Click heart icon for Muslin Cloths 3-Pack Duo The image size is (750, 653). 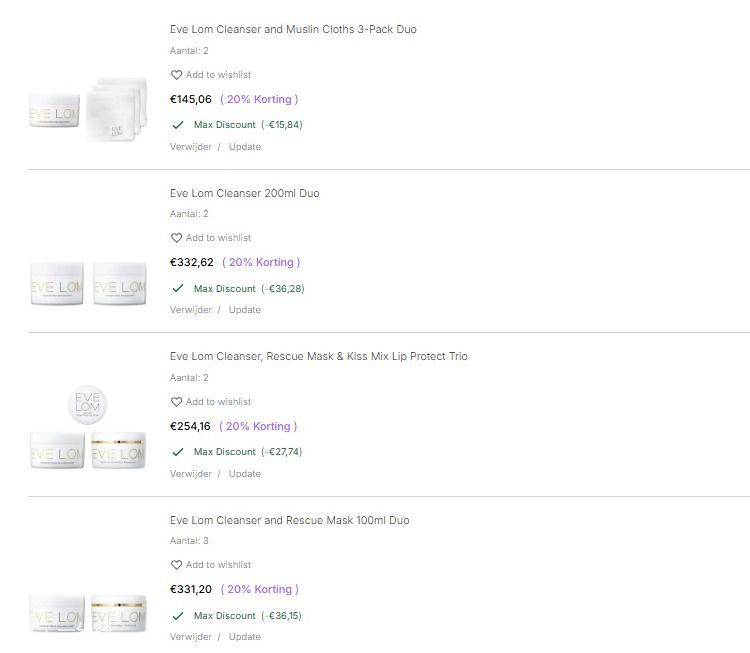coord(176,75)
